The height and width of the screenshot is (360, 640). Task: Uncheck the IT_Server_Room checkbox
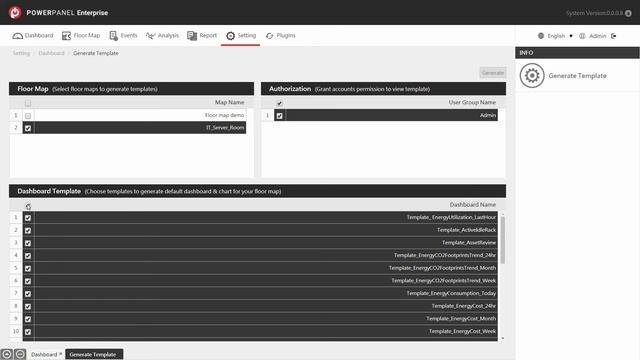pyautogui.click(x=28, y=128)
